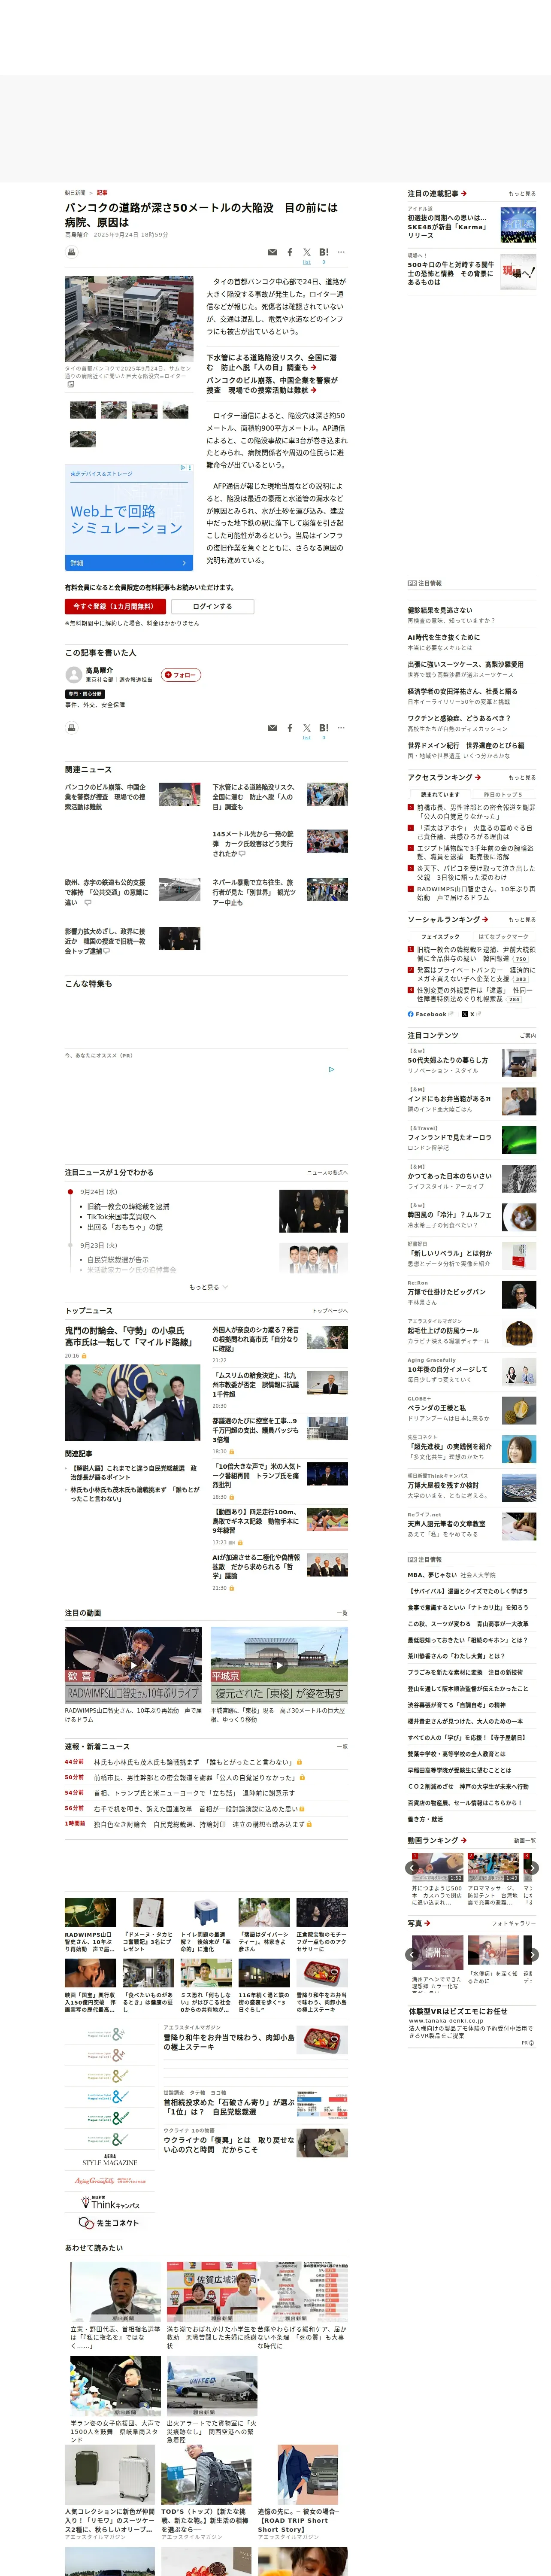This screenshot has width=551, height=2576.
Task: Click the red arrow beside 注目の連載記事
Action: 464,193
